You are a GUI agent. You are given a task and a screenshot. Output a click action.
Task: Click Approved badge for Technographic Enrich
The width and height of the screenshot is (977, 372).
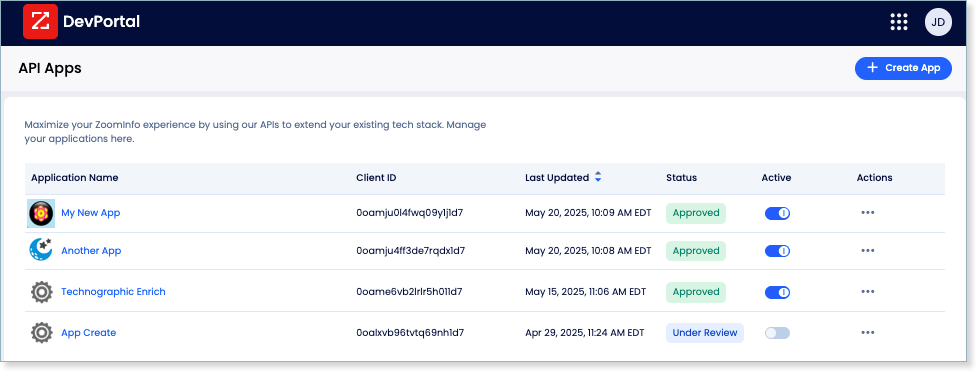point(696,292)
